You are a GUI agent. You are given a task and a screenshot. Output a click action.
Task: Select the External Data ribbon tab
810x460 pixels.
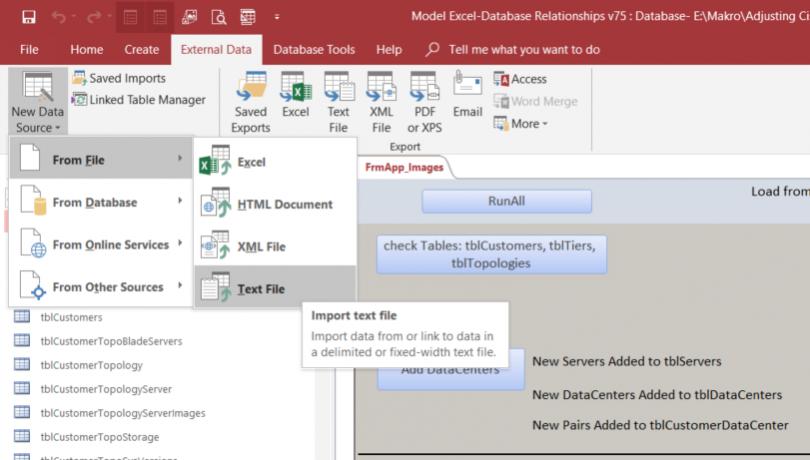pos(216,50)
